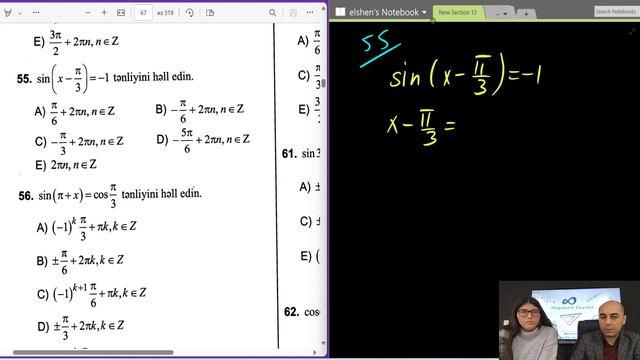The width and height of the screenshot is (640, 360).
Task: Click question 55 answer C) −π/3 + 2πn
Action: [79, 143]
